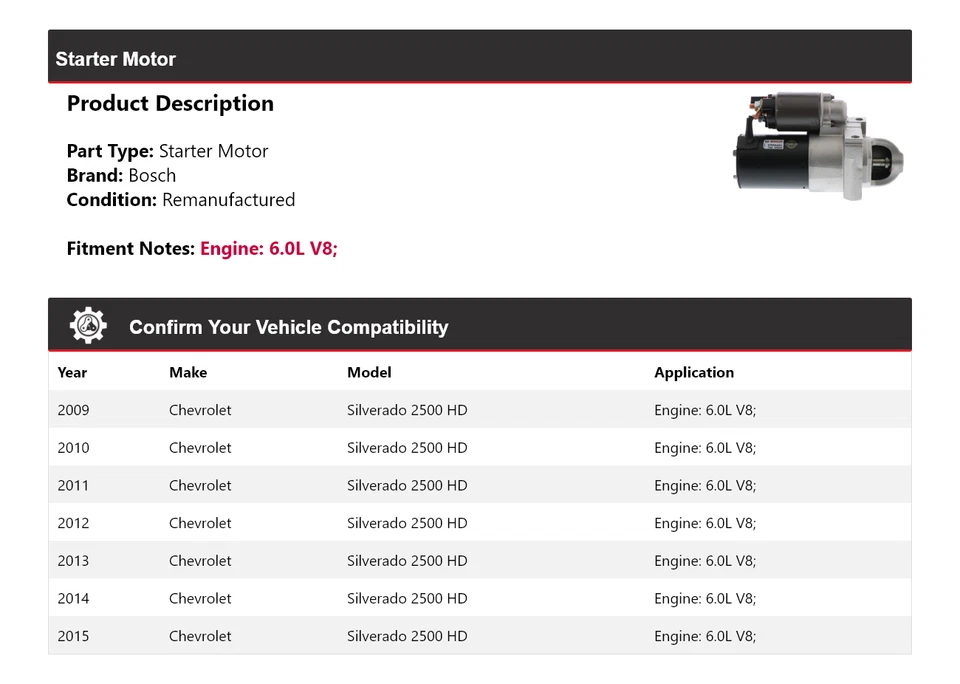
Task: Select the Year column header
Action: pyautogui.click(x=72, y=372)
